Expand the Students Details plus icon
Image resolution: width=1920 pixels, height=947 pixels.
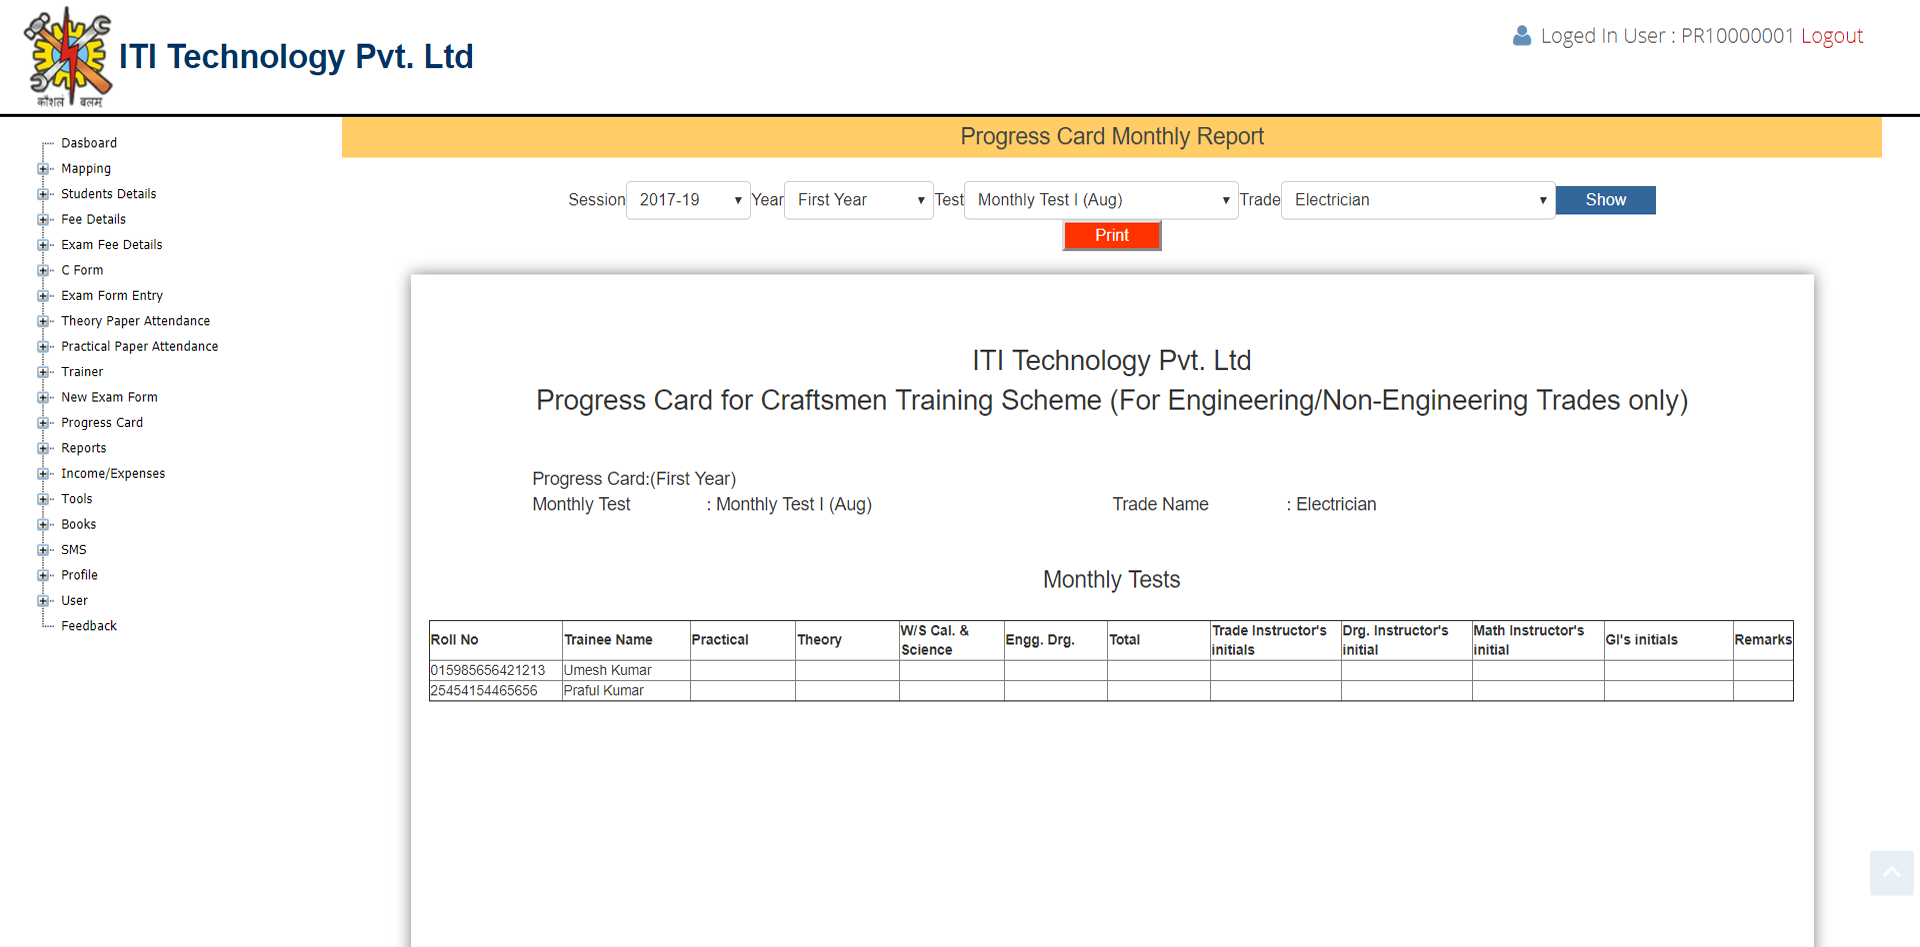pos(43,194)
